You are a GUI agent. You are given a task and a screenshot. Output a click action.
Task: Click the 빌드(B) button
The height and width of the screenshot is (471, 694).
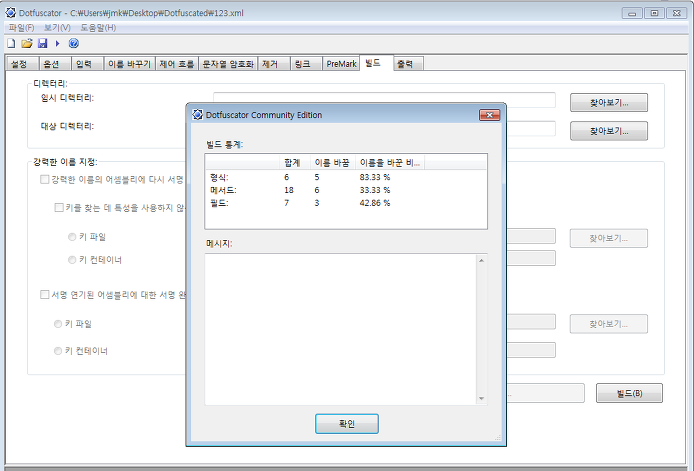pos(629,393)
